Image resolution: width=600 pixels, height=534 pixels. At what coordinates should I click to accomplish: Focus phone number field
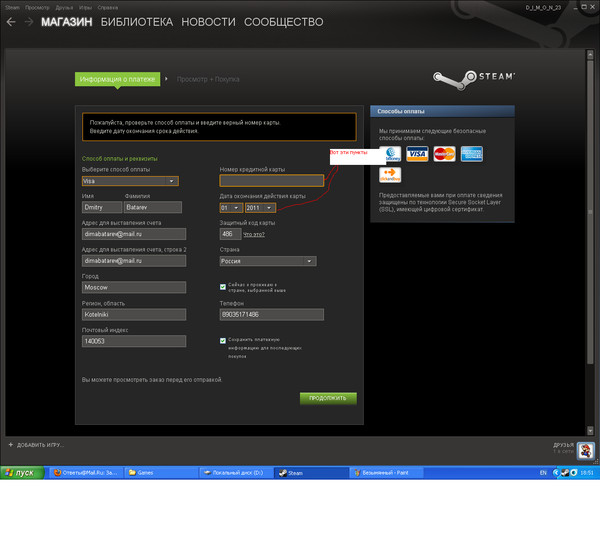coord(272,314)
